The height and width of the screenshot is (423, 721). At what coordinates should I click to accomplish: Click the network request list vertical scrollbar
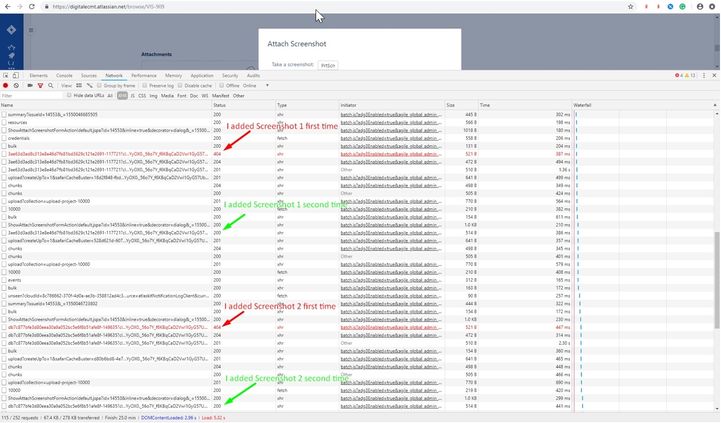[716, 280]
